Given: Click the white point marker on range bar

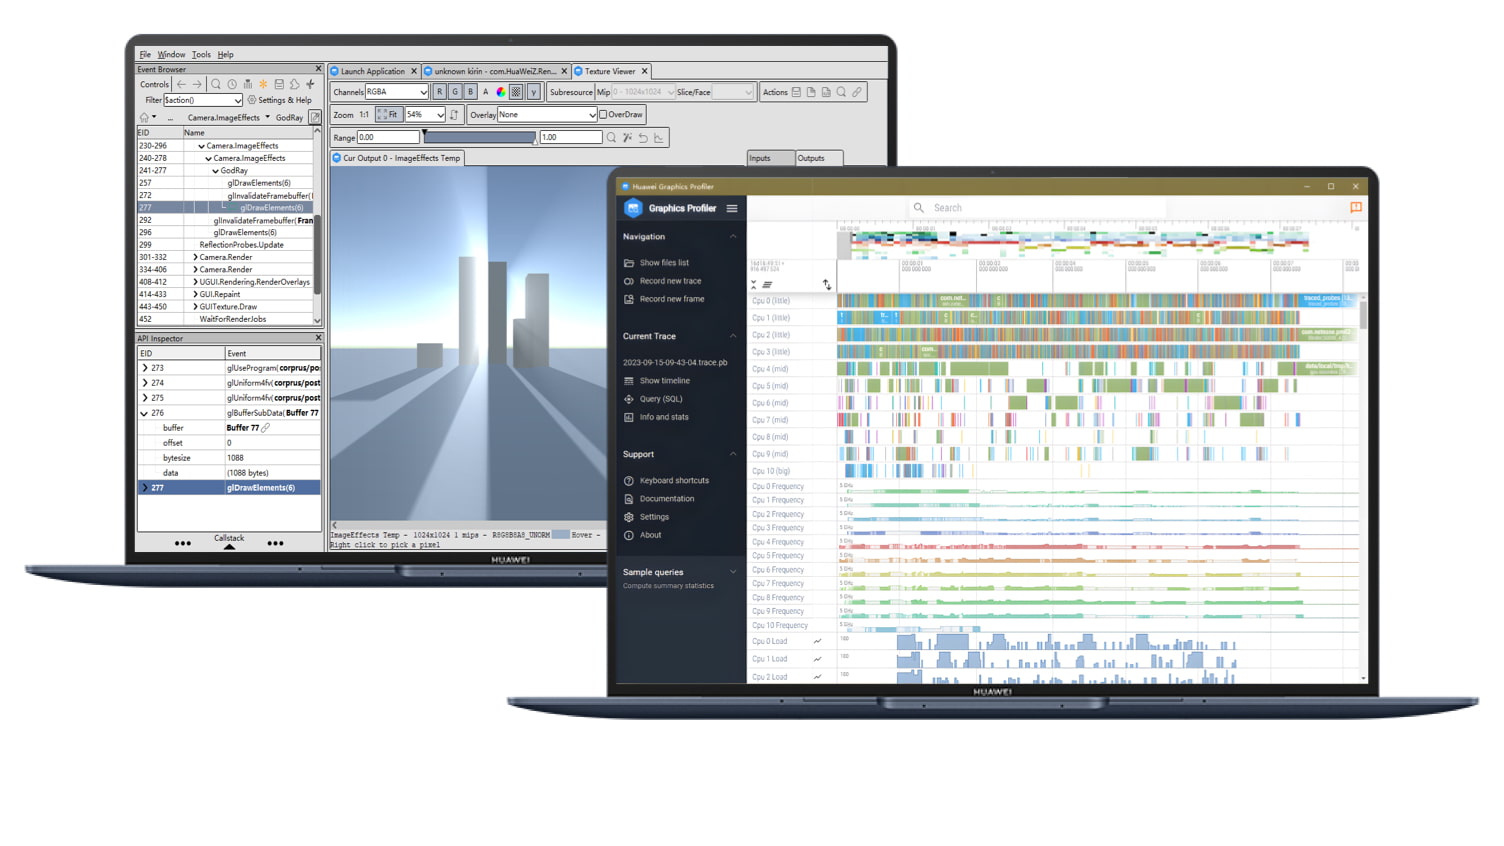Looking at the screenshot, I should (536, 142).
